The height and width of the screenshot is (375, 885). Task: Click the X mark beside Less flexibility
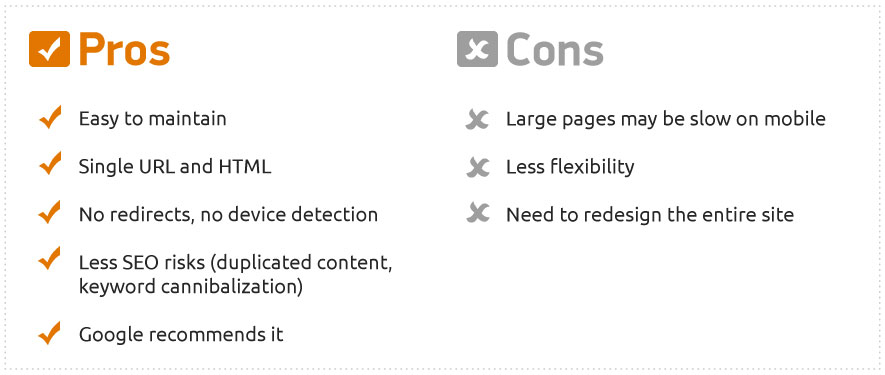[477, 167]
